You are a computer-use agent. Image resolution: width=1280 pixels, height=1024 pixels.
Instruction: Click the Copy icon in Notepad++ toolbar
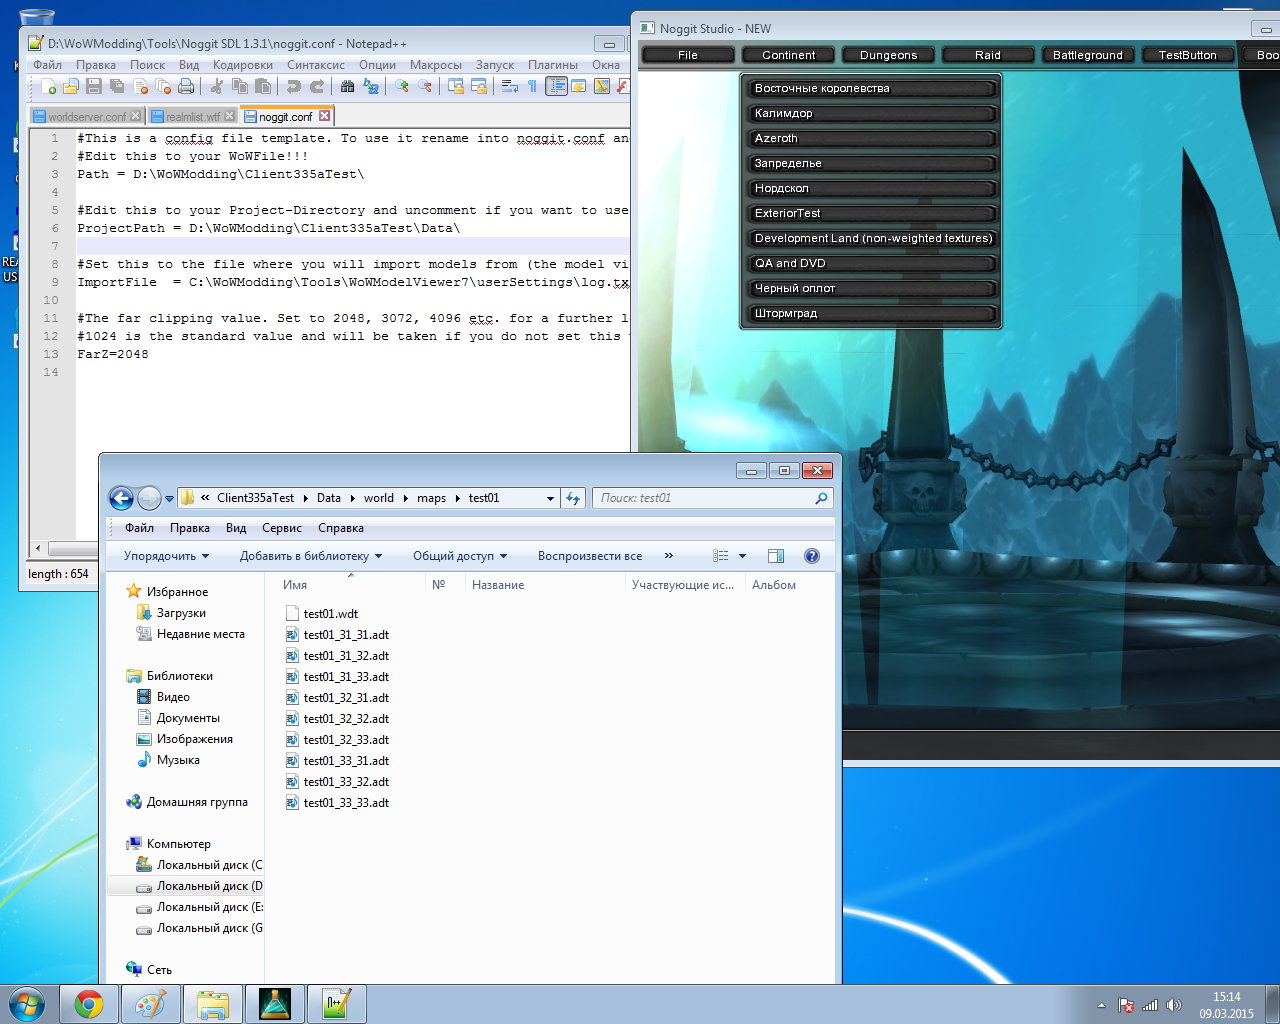click(x=240, y=87)
